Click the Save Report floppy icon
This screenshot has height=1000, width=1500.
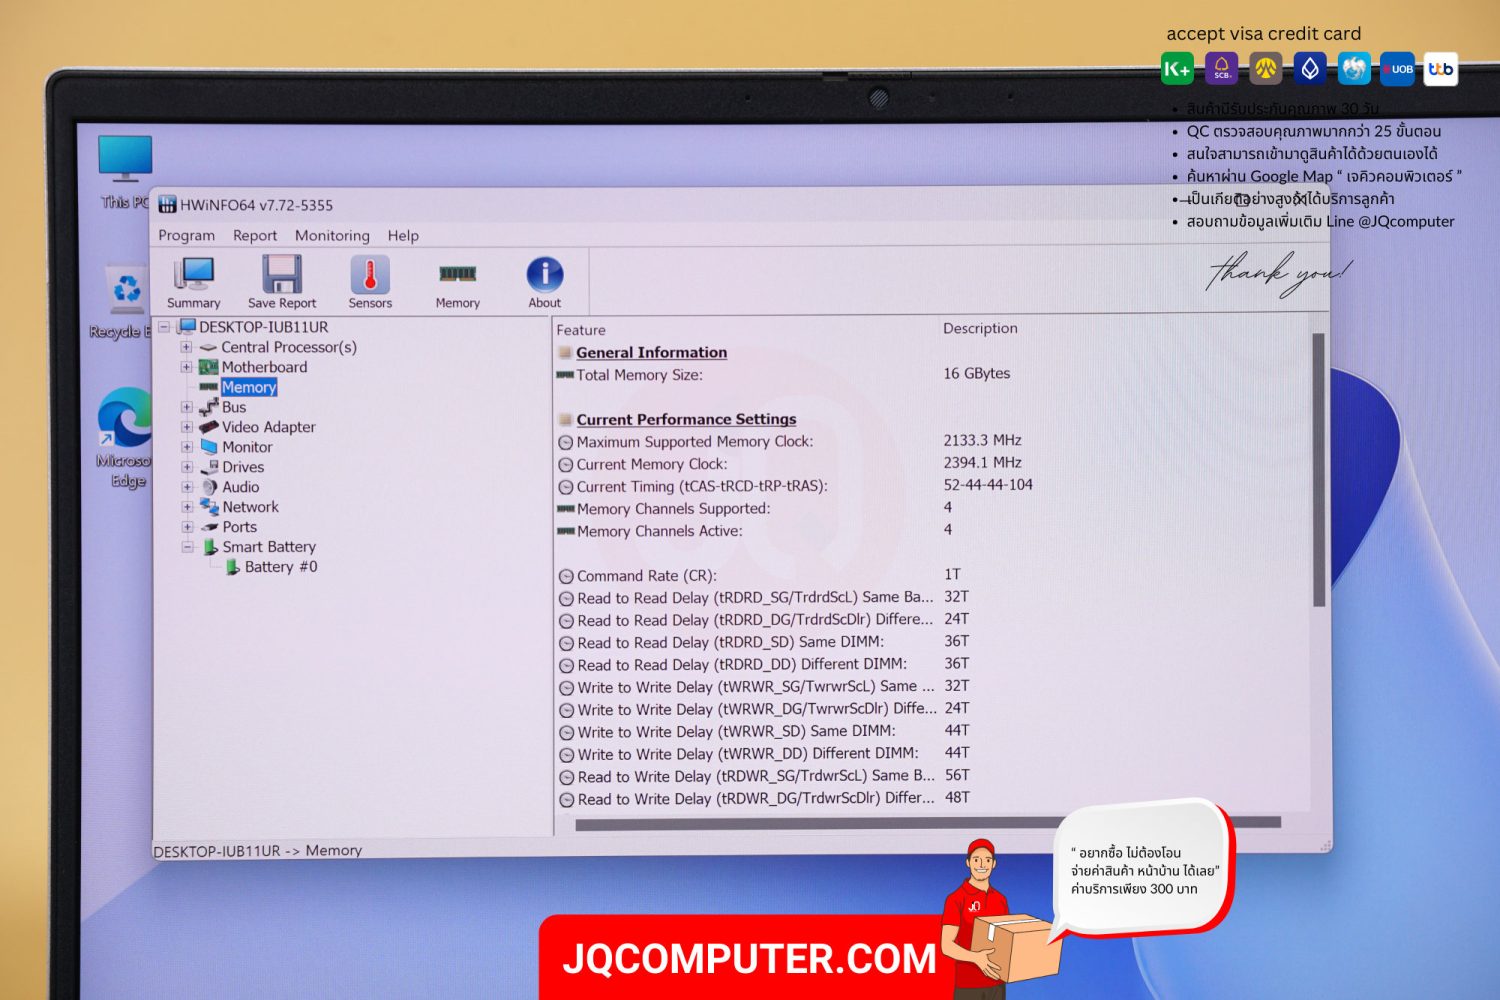point(282,274)
